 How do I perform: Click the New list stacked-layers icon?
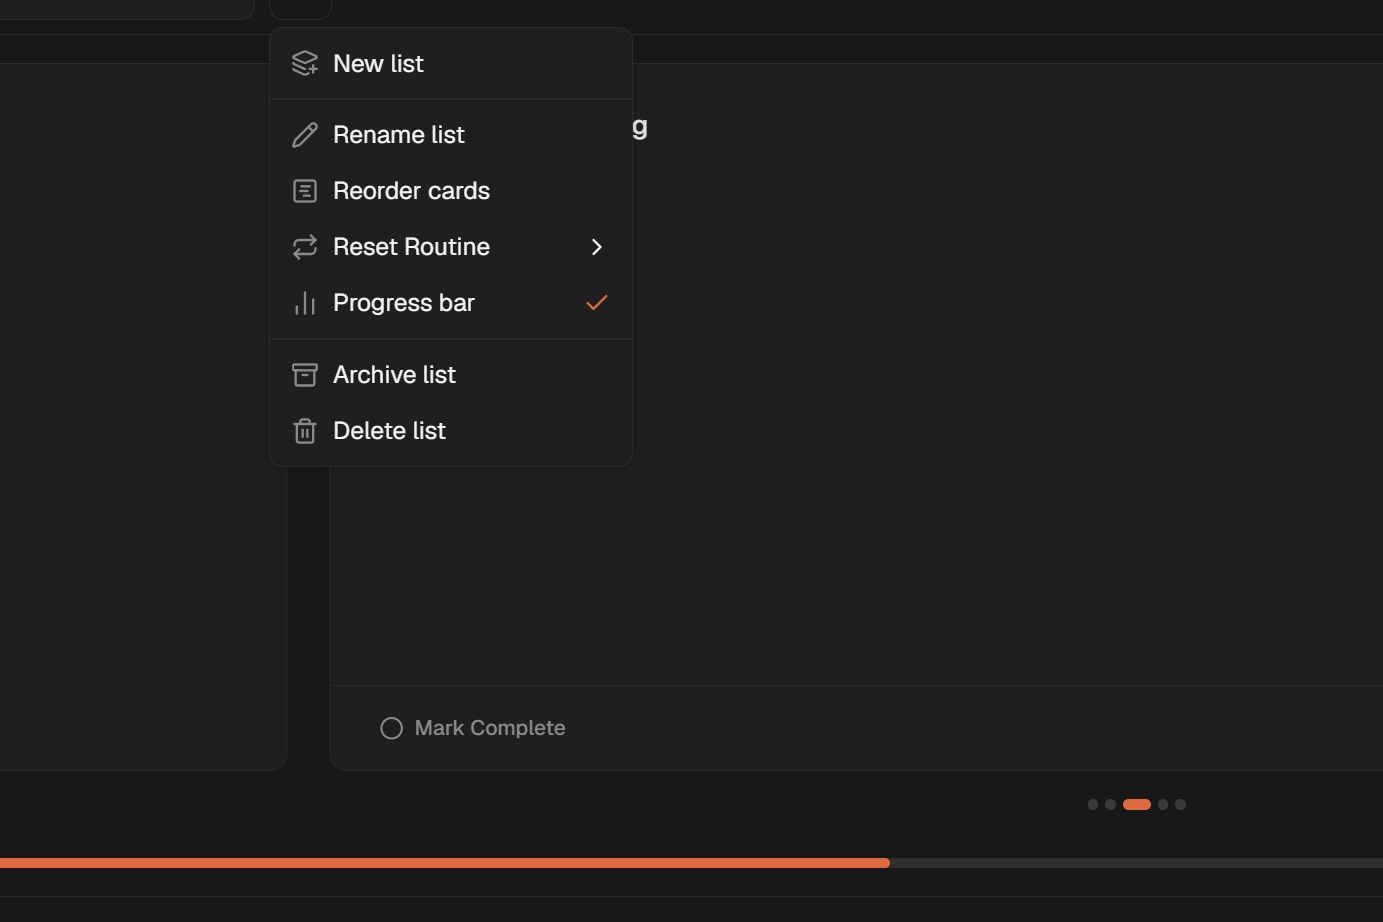coord(305,63)
